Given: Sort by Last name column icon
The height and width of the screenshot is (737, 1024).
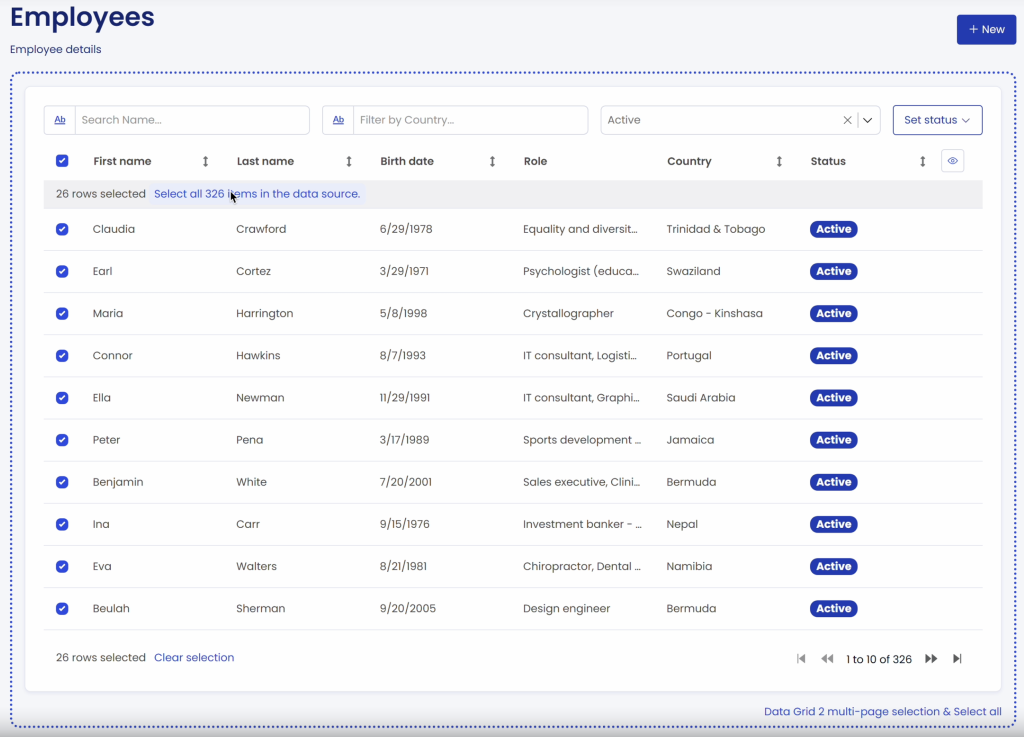Looking at the screenshot, I should 349,161.
